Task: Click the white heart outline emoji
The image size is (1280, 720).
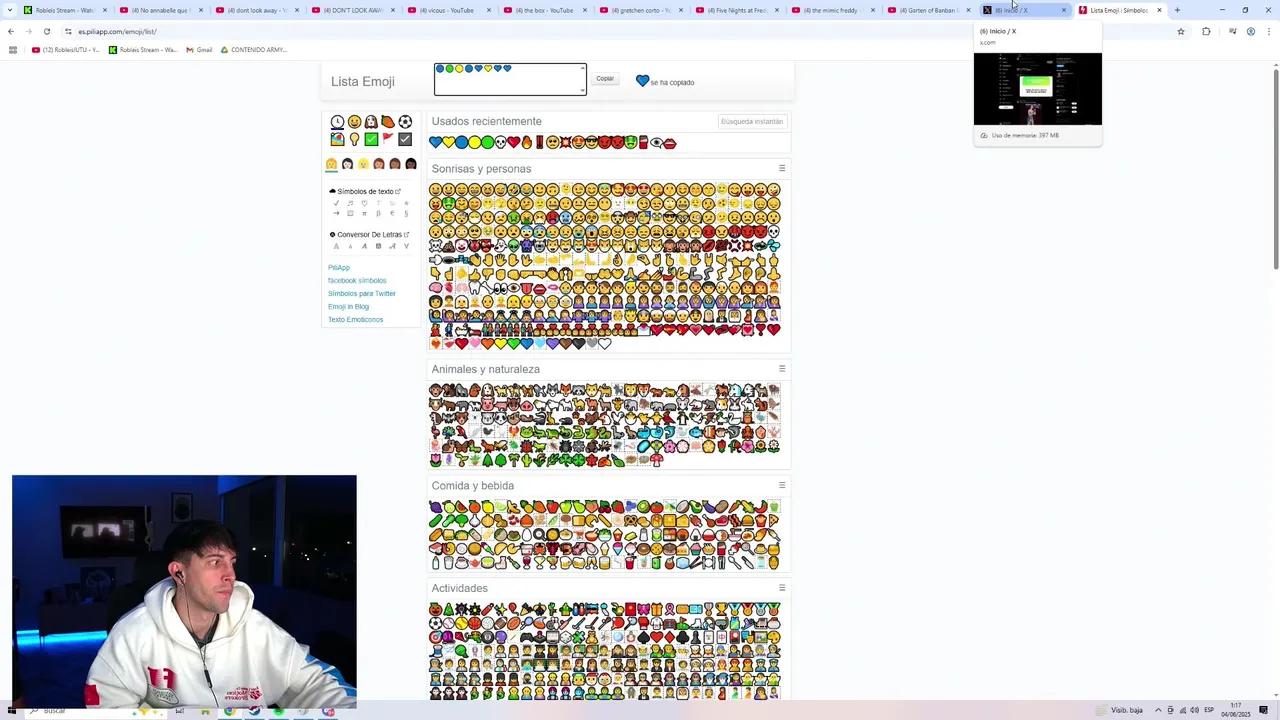Action: (x=604, y=344)
